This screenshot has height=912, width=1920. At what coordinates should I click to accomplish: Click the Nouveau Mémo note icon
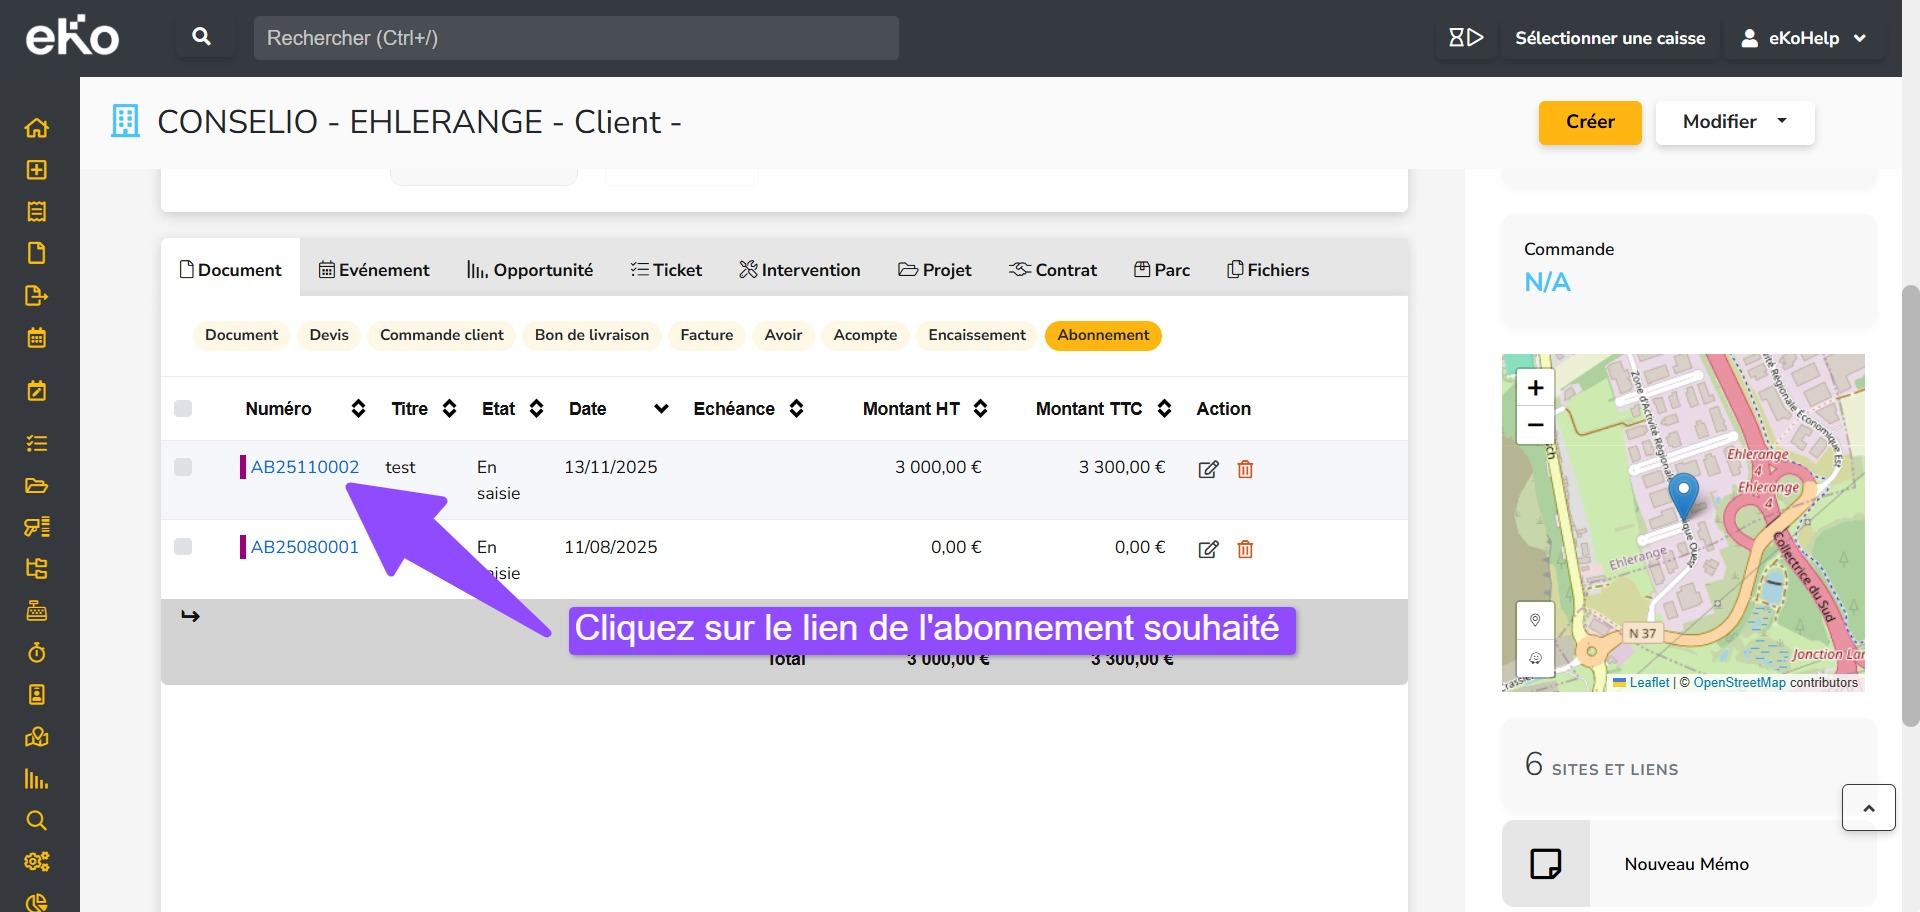coord(1545,864)
